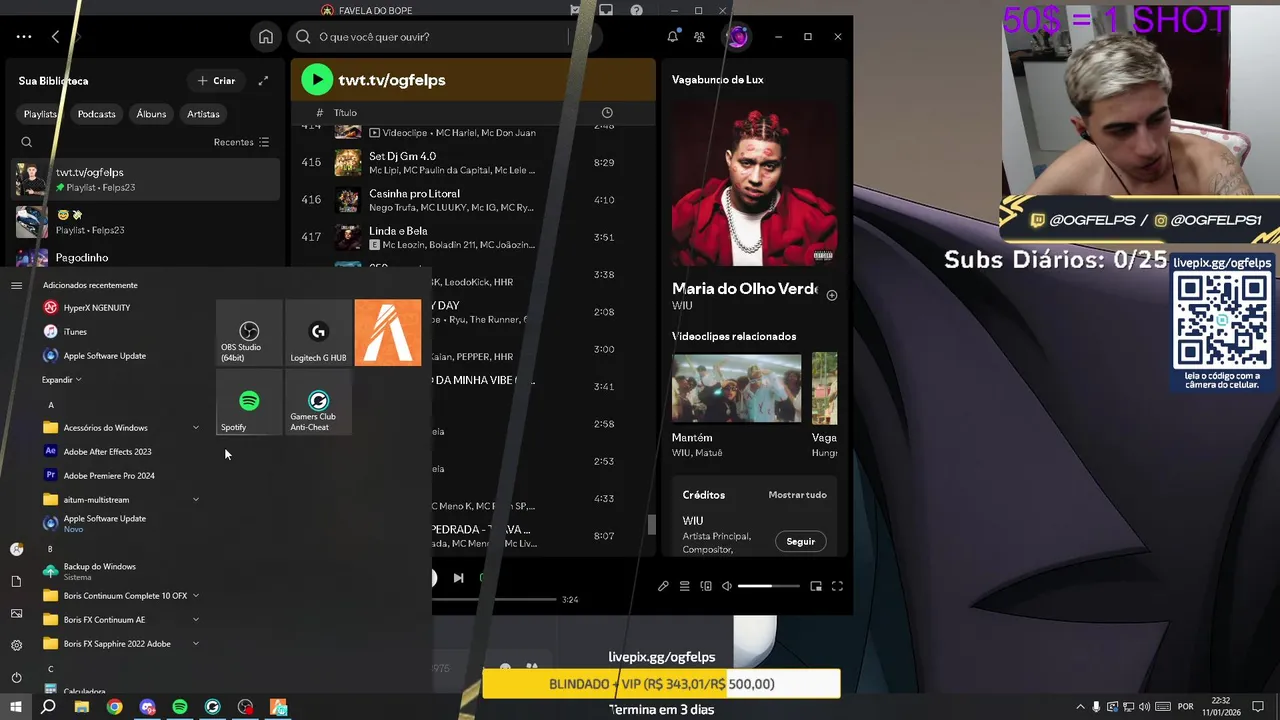Select the Álbuns filter chip
This screenshot has height=720, width=1280.
point(151,114)
